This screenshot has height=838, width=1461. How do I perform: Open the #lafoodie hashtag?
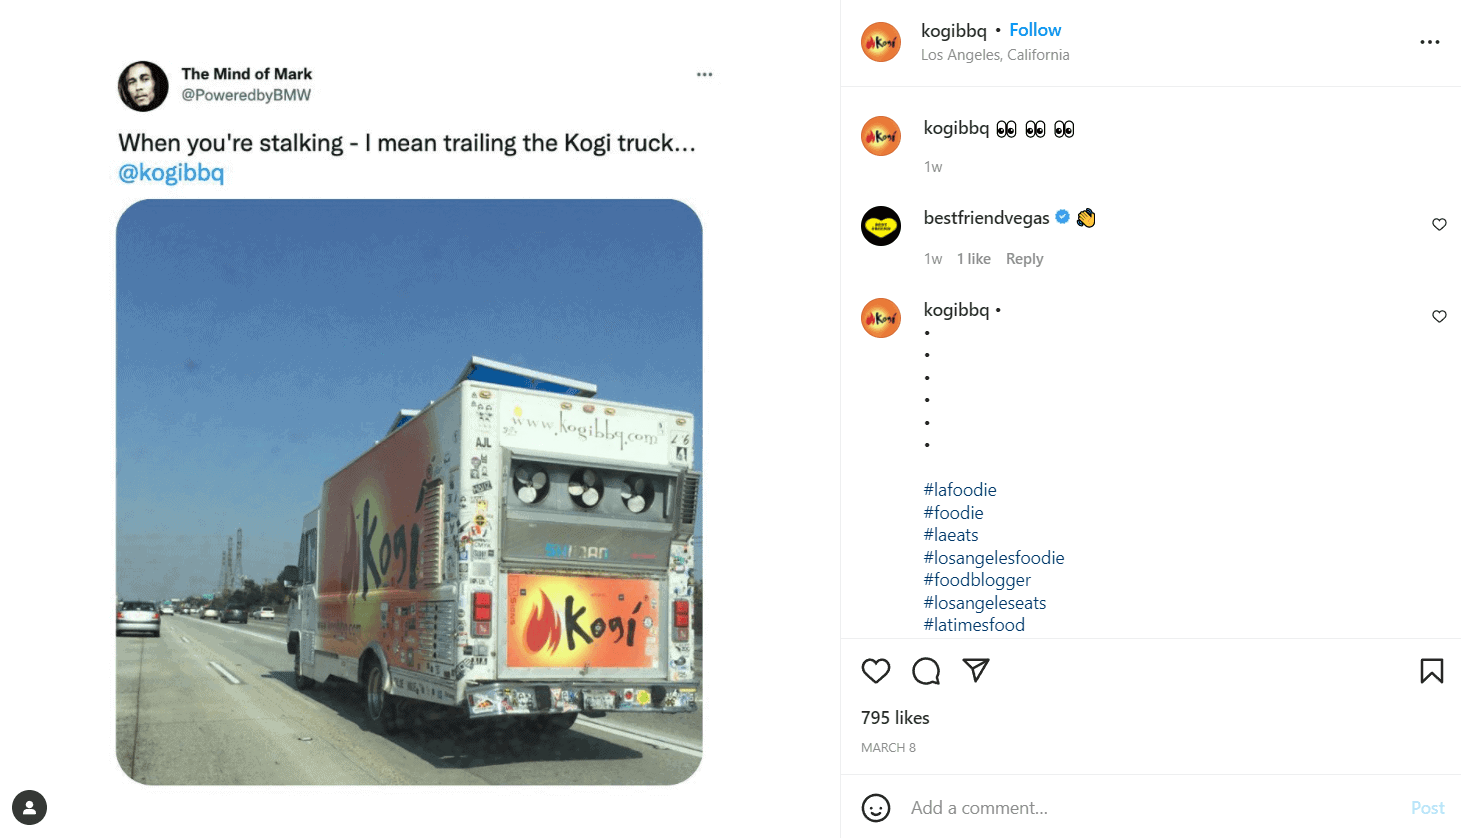(x=960, y=490)
